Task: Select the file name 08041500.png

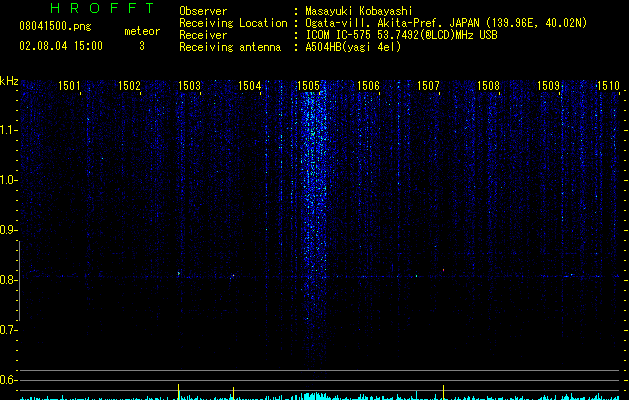Action: [x=55, y=27]
